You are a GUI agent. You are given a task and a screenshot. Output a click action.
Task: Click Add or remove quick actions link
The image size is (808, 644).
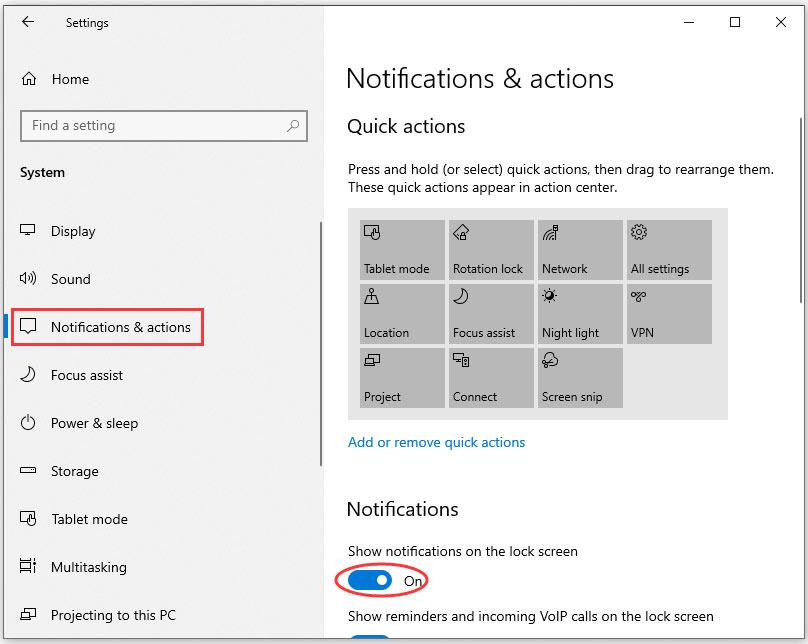coord(436,443)
